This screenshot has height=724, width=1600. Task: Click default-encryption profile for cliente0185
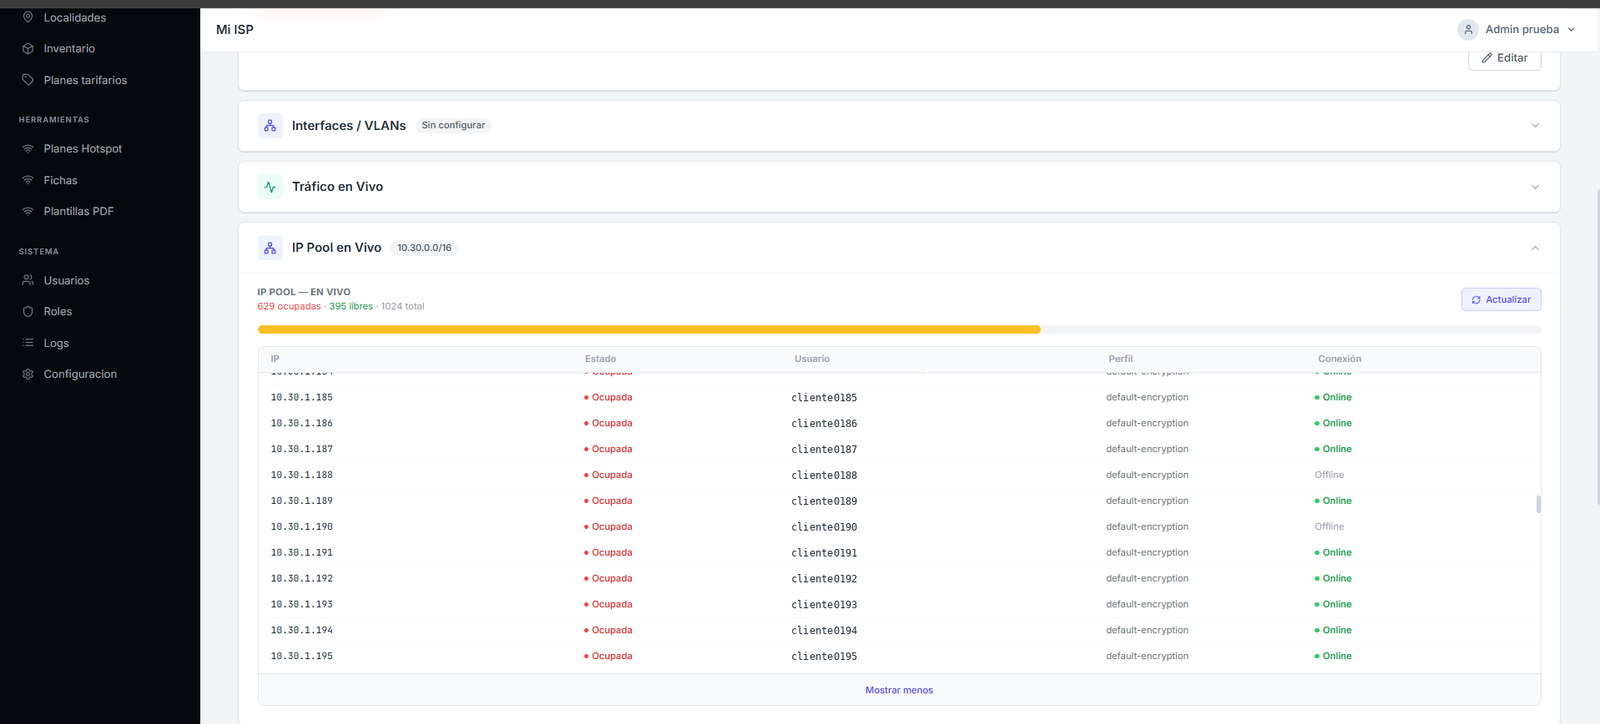point(1147,398)
